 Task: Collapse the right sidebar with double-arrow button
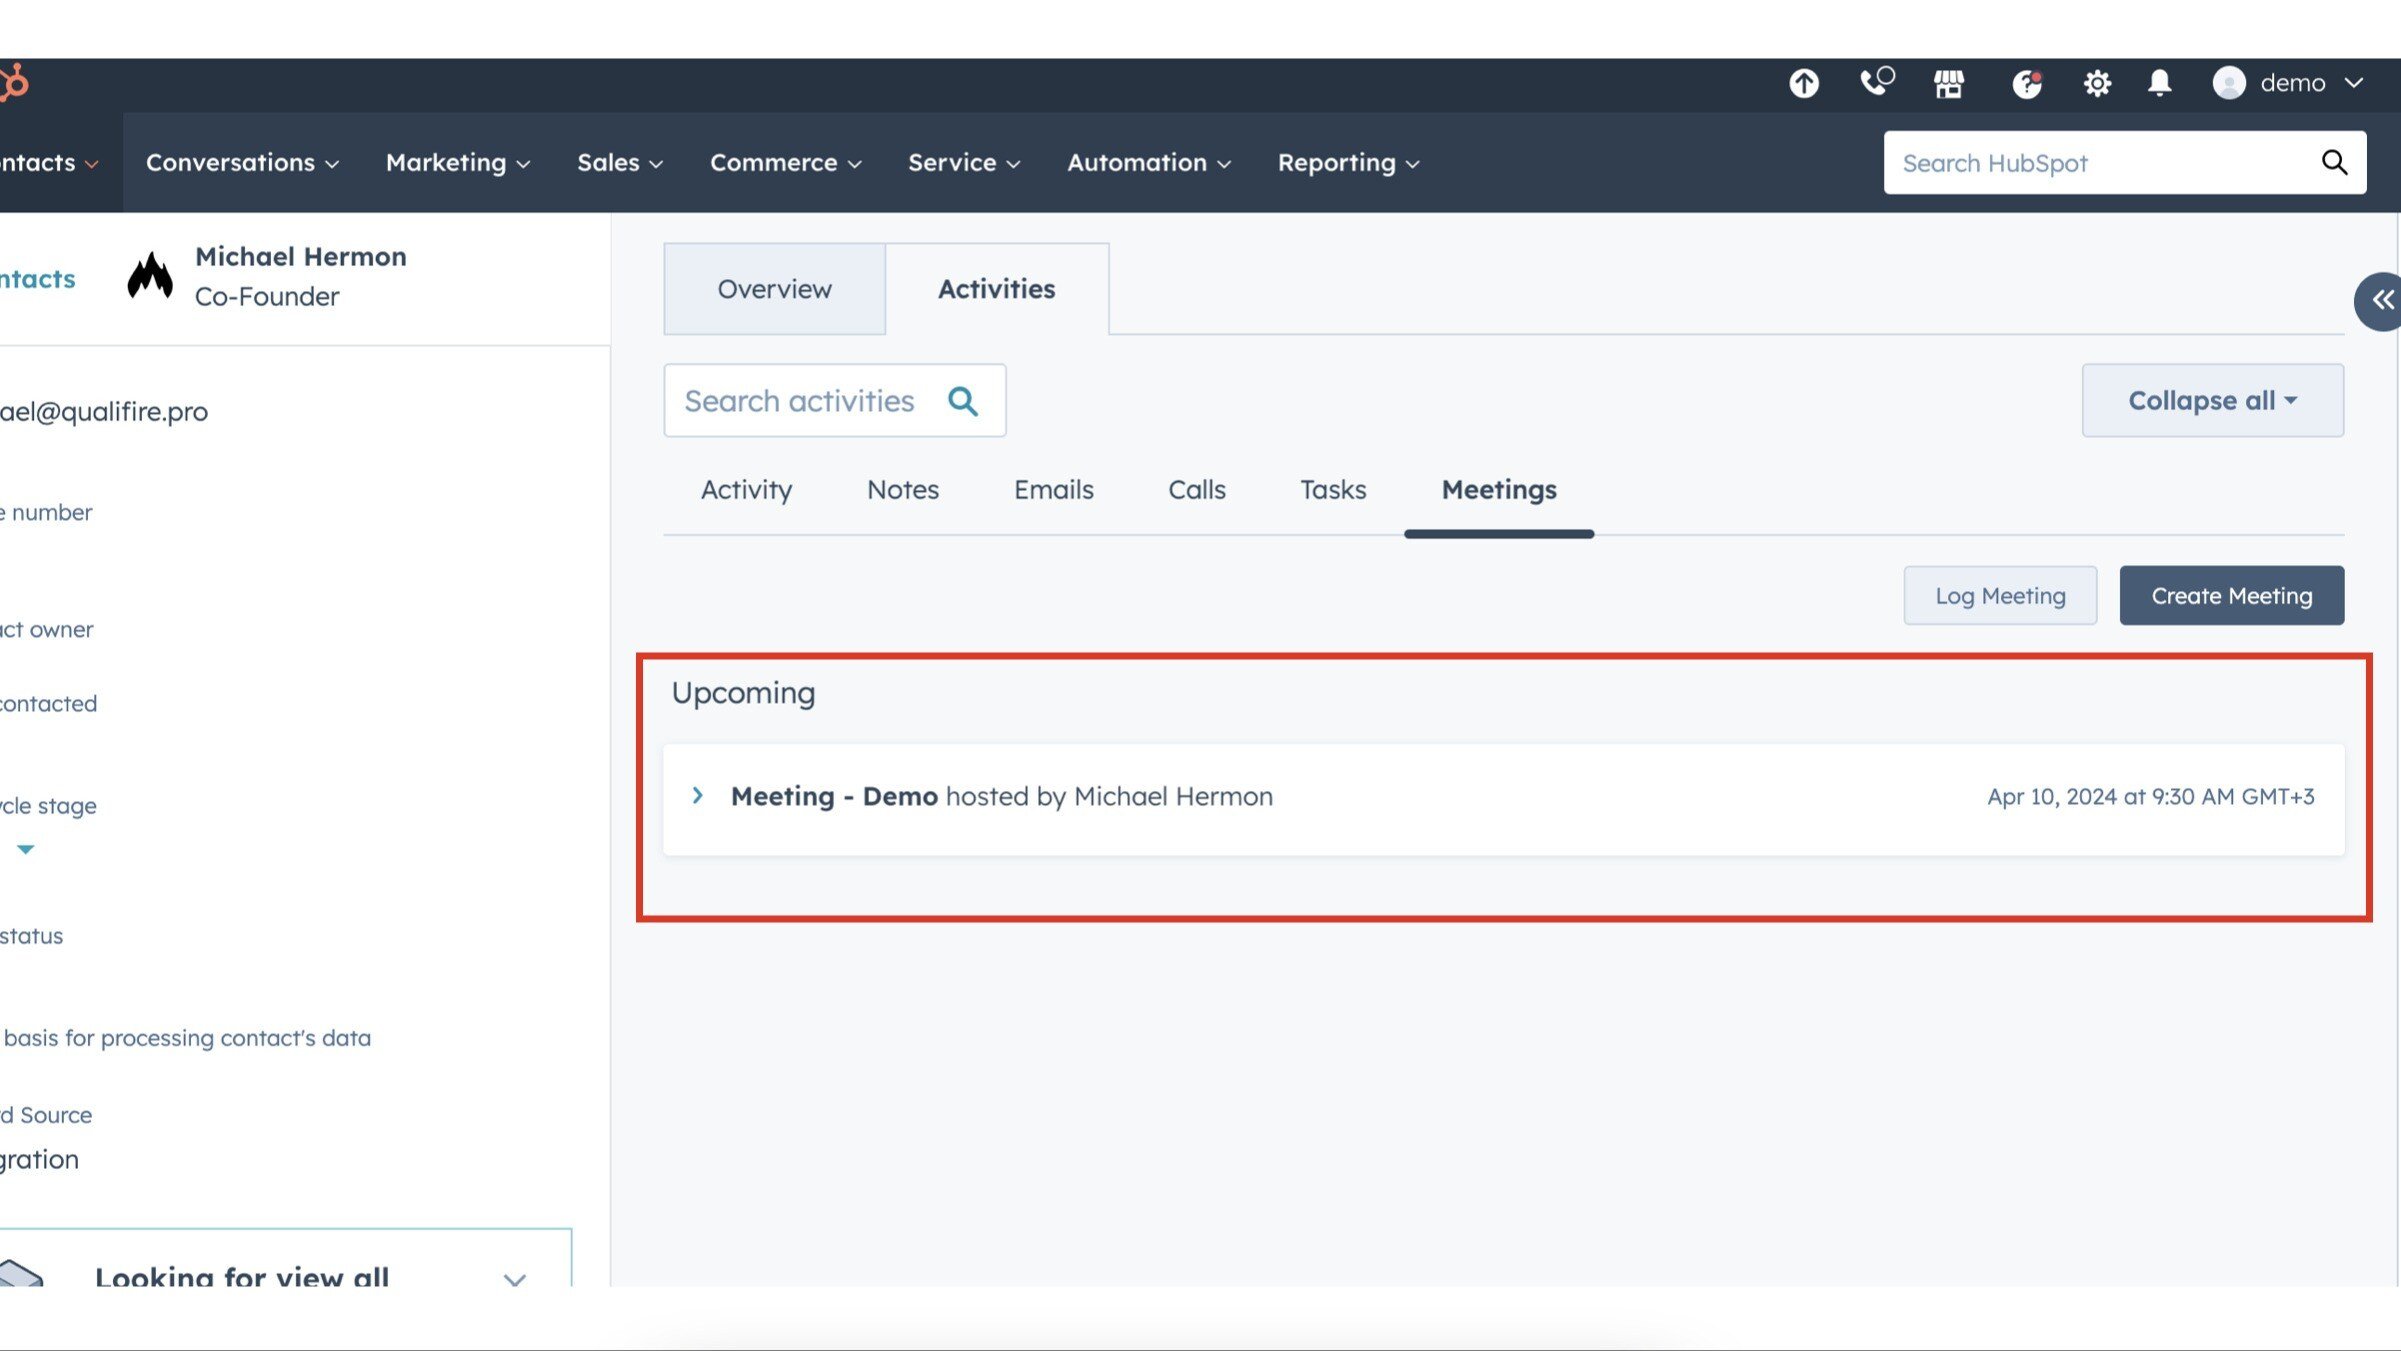[x=2381, y=300]
